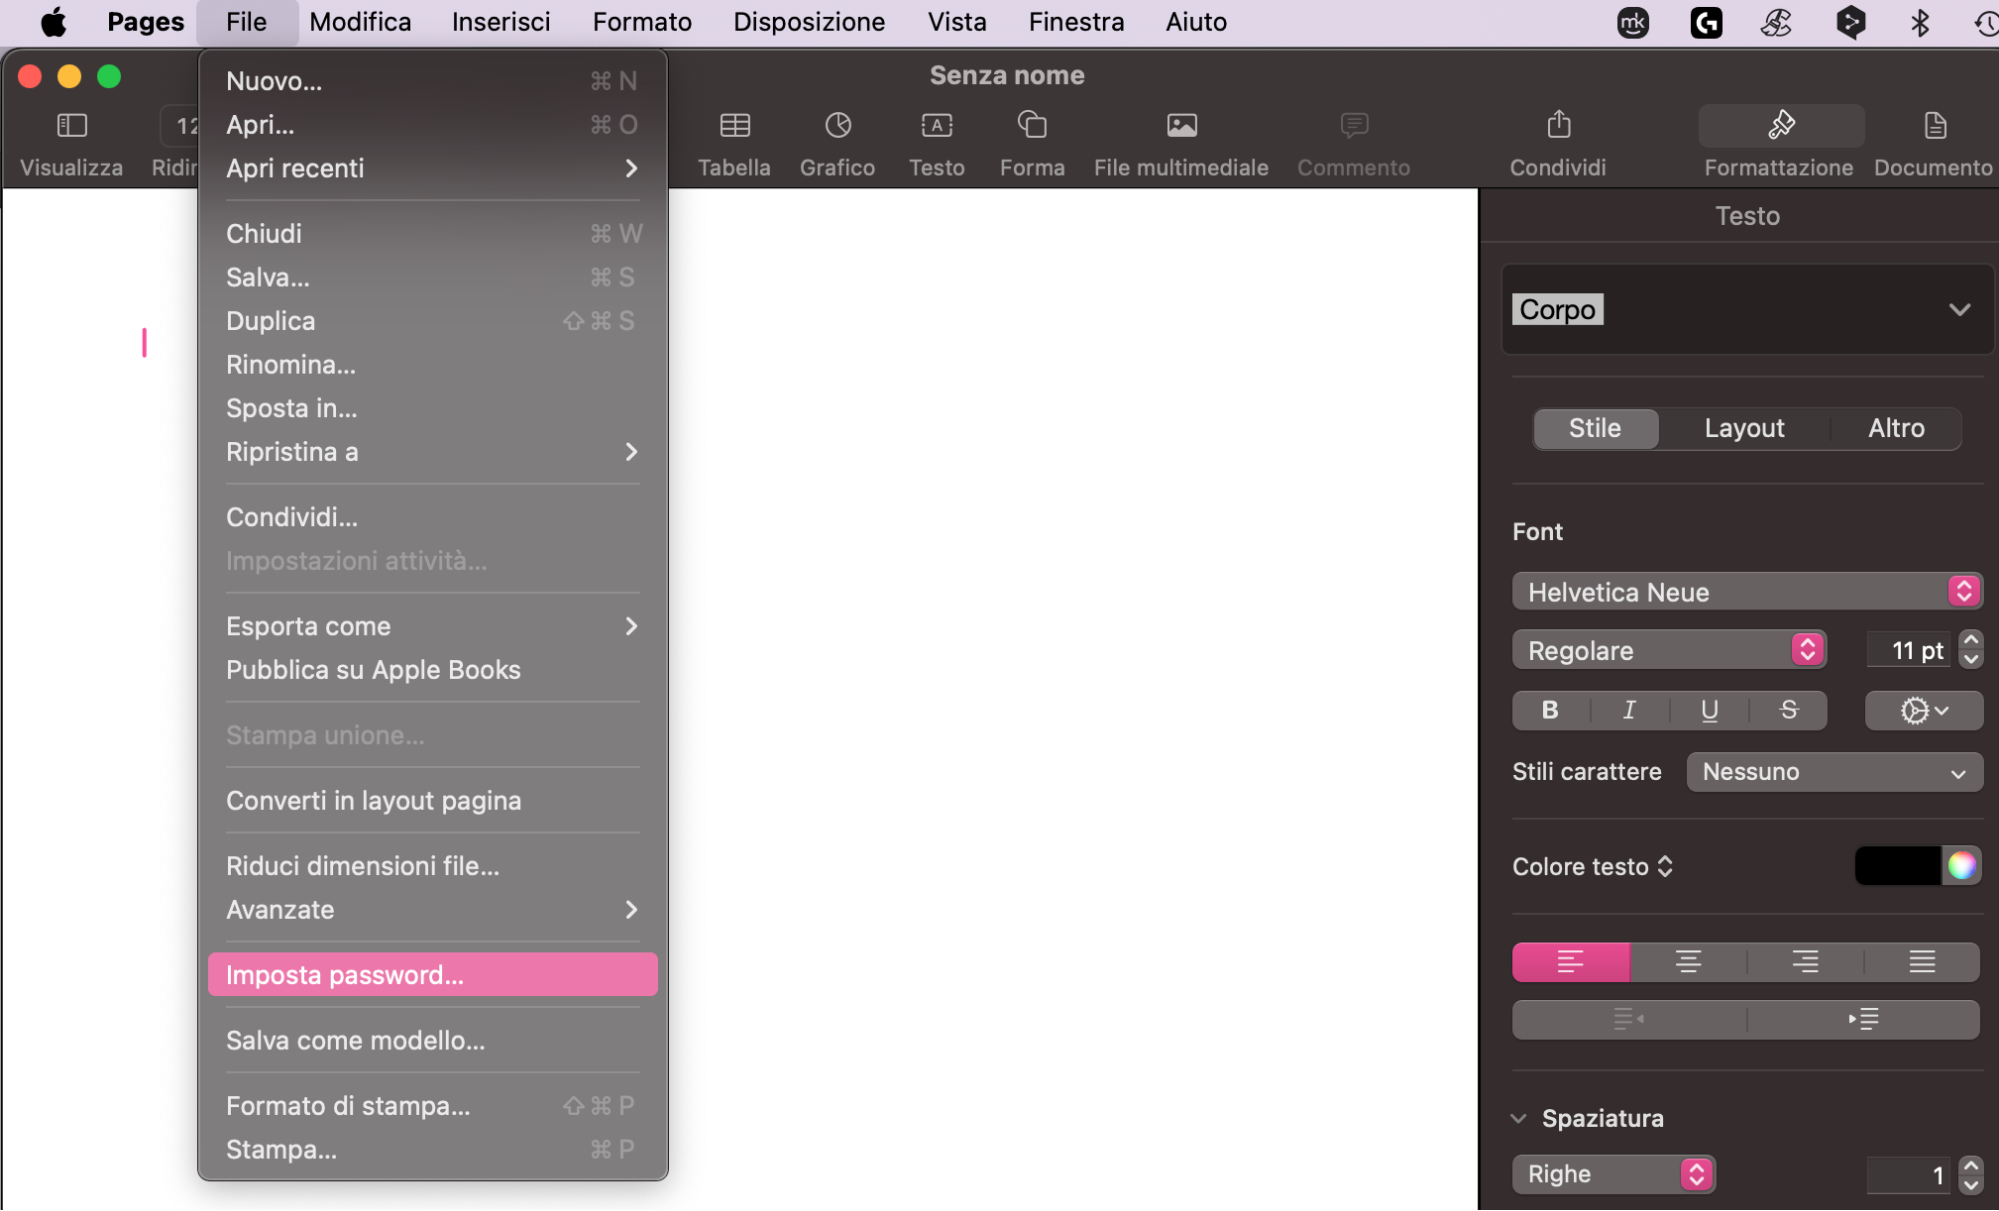This screenshot has width=1999, height=1211.
Task: Choose Riduci dimensioni file
Action: (432, 866)
